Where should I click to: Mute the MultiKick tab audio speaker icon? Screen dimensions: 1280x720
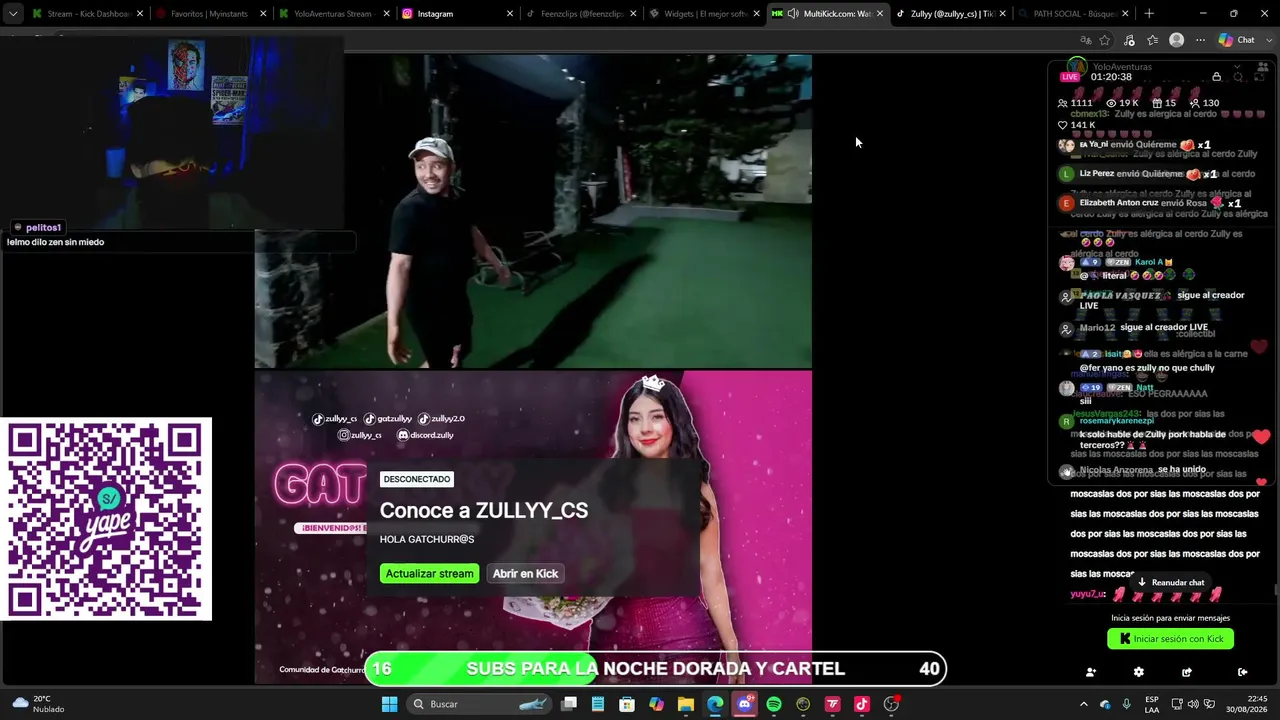(793, 14)
